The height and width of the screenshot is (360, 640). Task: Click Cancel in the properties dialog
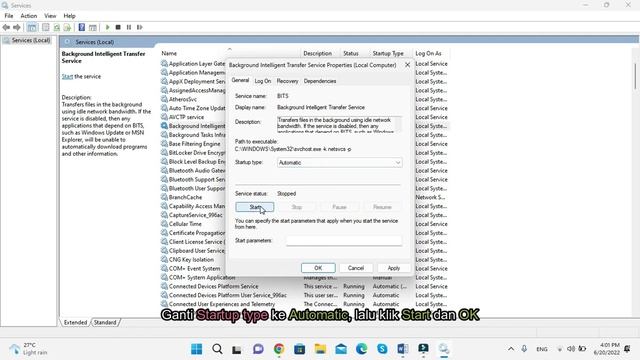(x=356, y=268)
